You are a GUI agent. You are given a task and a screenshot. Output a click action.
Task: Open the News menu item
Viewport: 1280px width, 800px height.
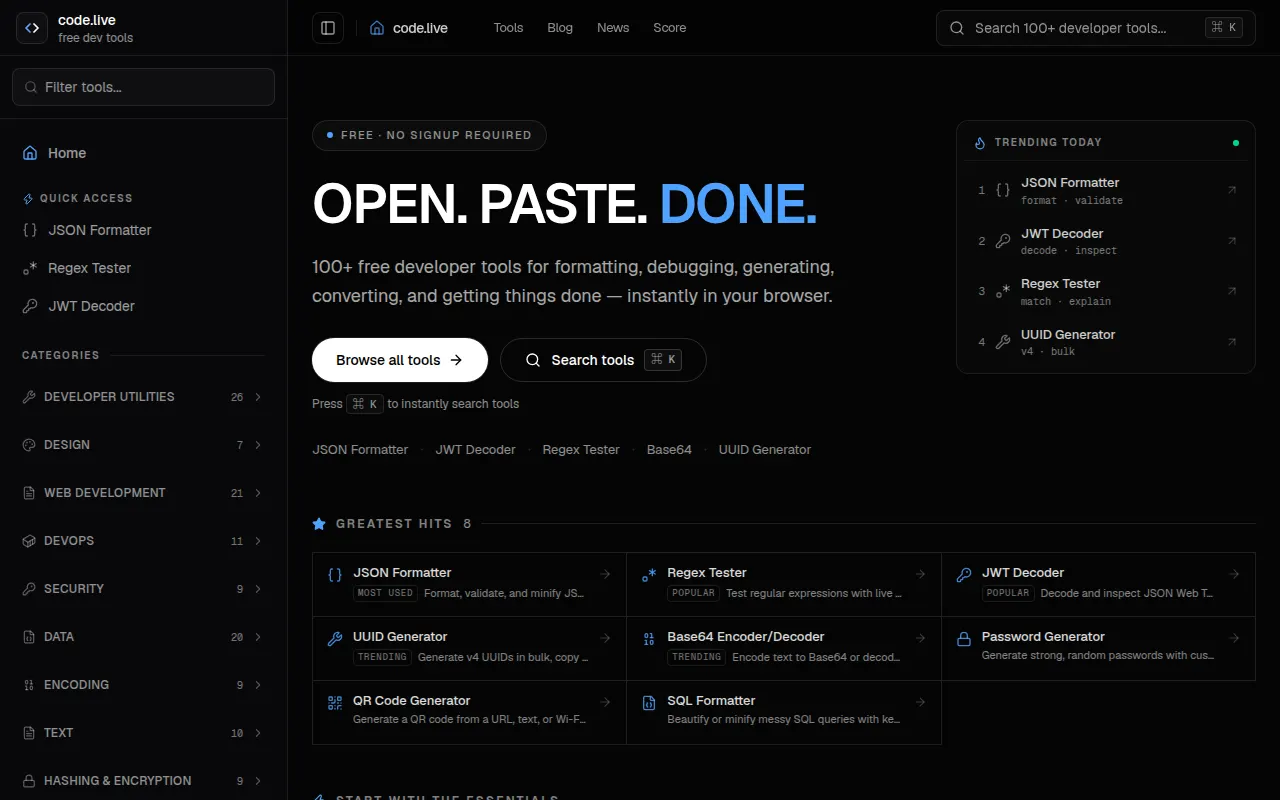tap(613, 28)
